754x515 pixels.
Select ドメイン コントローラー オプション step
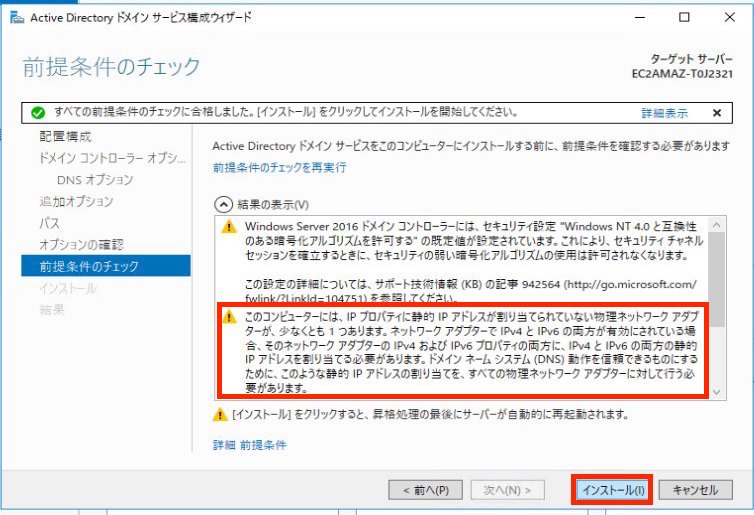tap(113, 158)
